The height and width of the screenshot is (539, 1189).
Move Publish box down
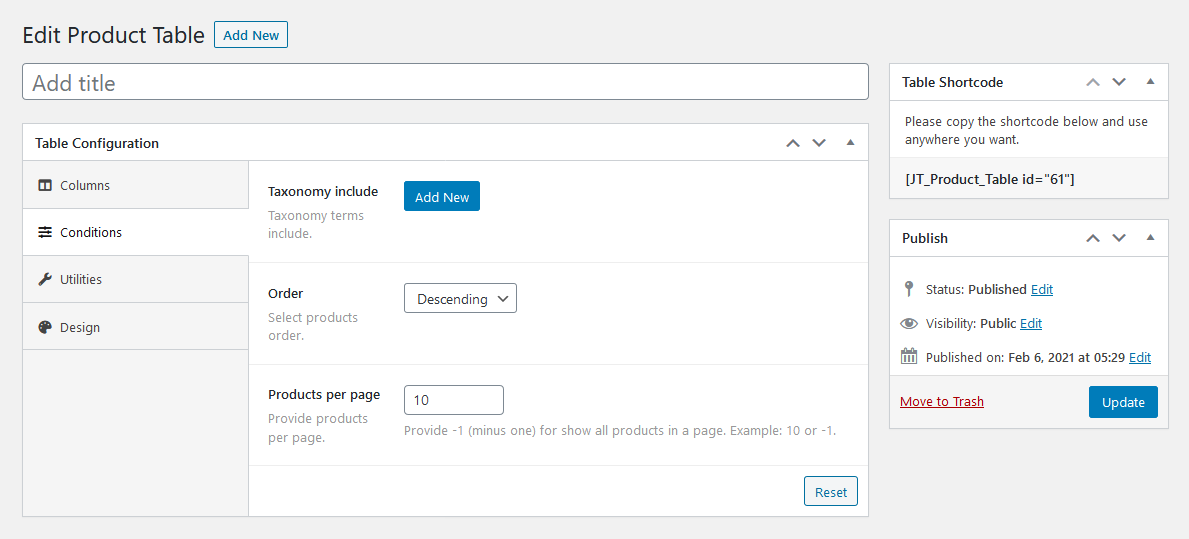tap(1119, 238)
